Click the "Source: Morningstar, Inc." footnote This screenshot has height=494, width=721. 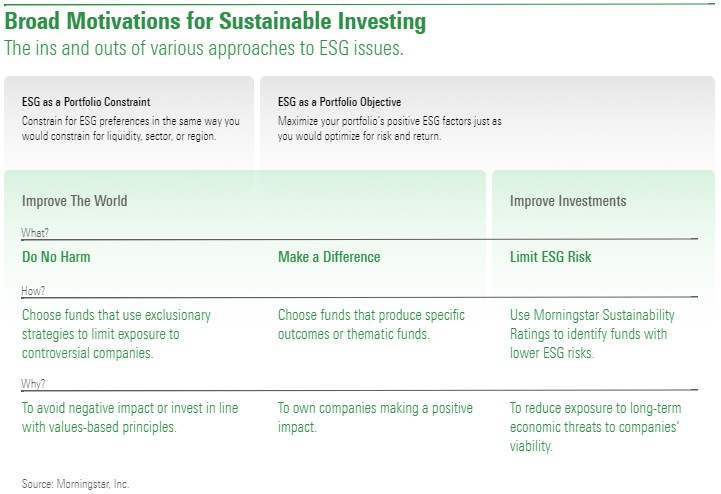coord(76,484)
